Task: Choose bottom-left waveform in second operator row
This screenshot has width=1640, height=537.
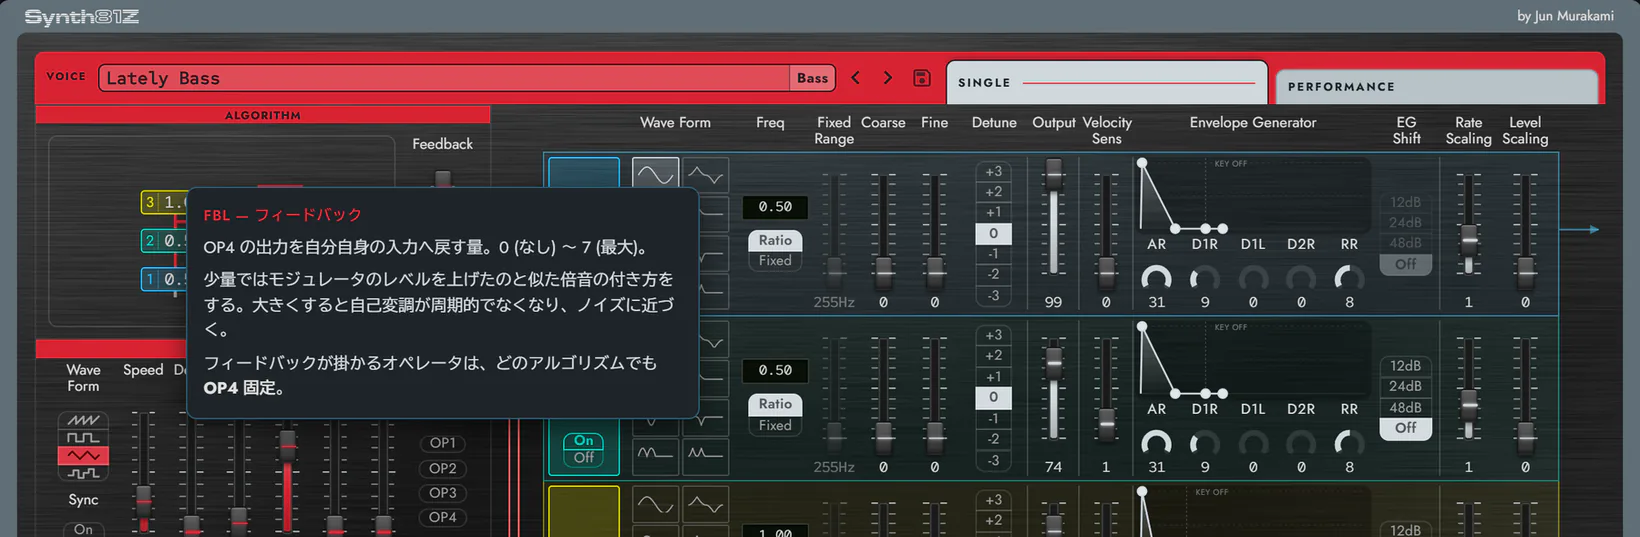Action: pyautogui.click(x=655, y=455)
